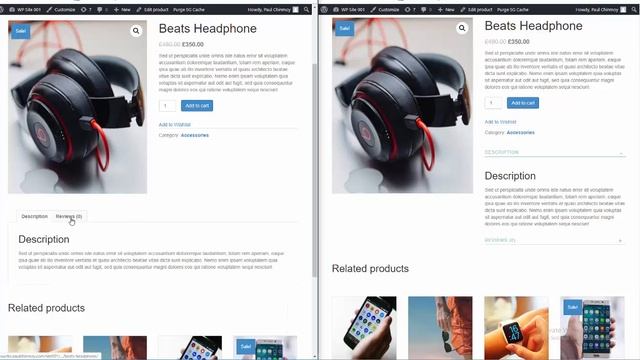This screenshot has height=360, width=640.
Task: Select Description tab in left window
Action: (35, 216)
